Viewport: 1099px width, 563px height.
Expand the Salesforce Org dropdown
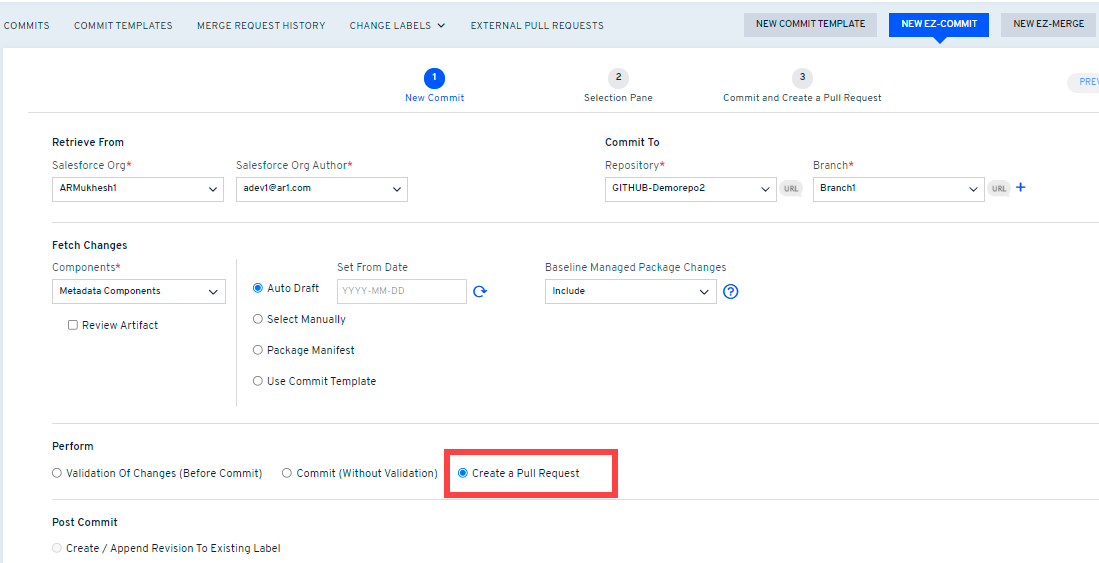(x=137, y=188)
